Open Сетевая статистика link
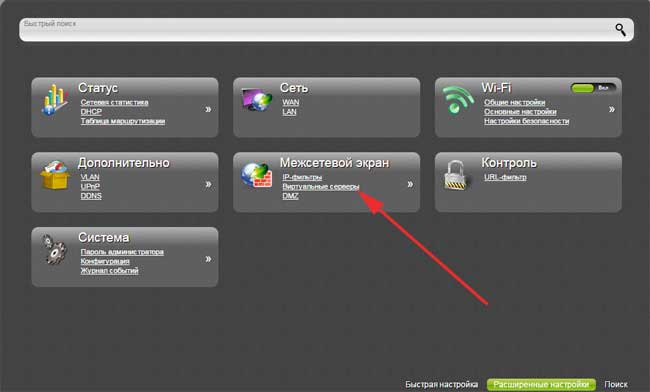Image resolution: width=650 pixels, height=392 pixels. [x=114, y=102]
